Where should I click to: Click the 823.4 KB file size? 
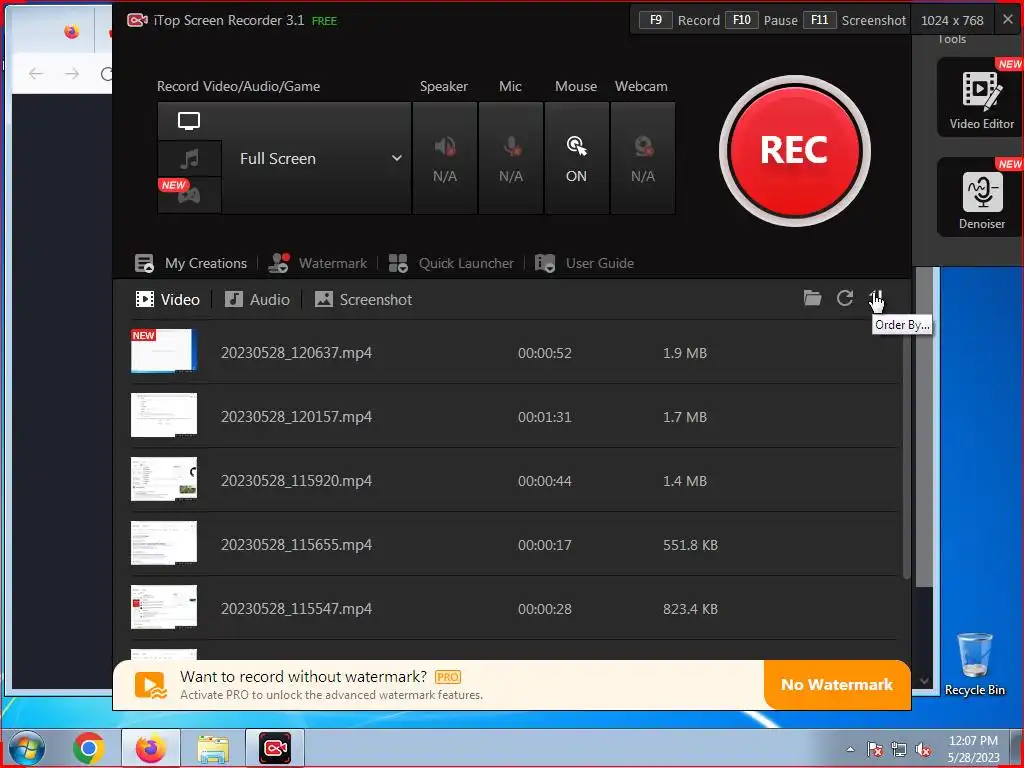690,609
